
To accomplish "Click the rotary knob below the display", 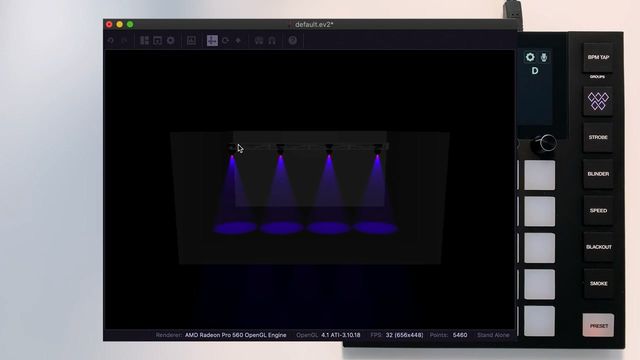I will (x=544, y=144).
